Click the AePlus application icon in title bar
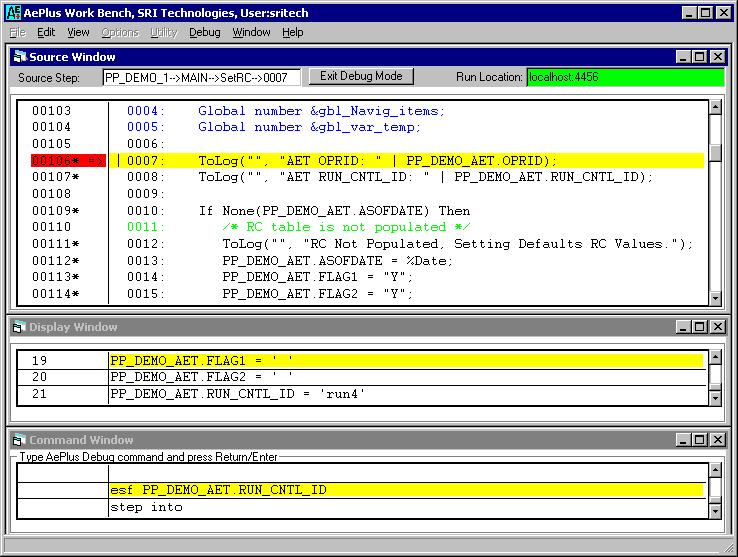 click(13, 13)
